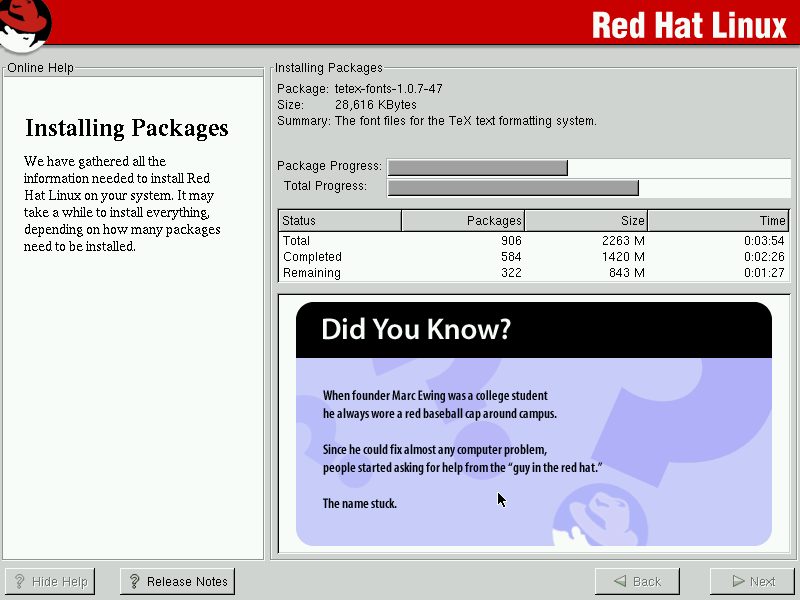
Task: Click the right arrow icon on Next
Action: point(738,581)
